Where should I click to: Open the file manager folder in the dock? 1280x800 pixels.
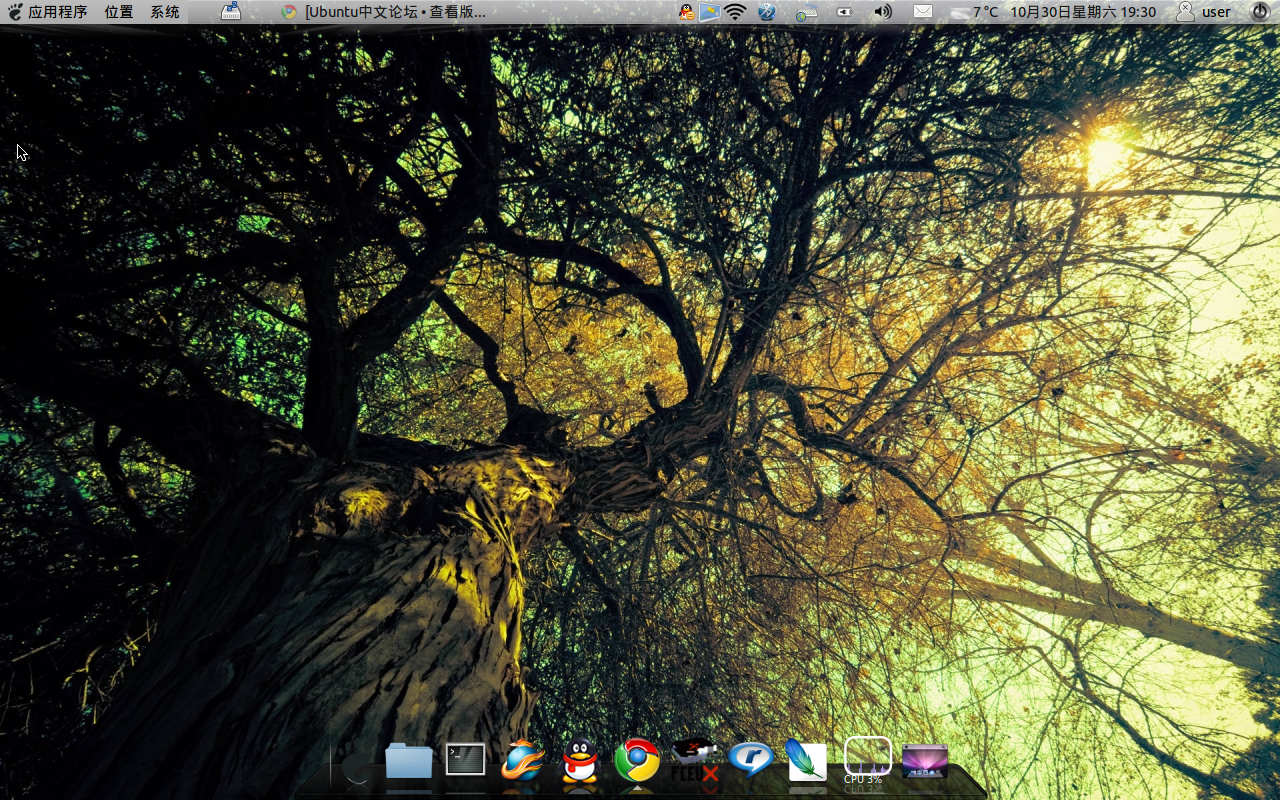(409, 762)
